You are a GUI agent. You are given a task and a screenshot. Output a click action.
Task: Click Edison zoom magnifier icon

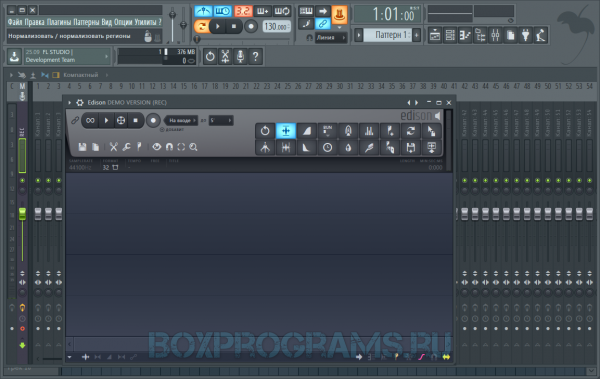(193, 147)
